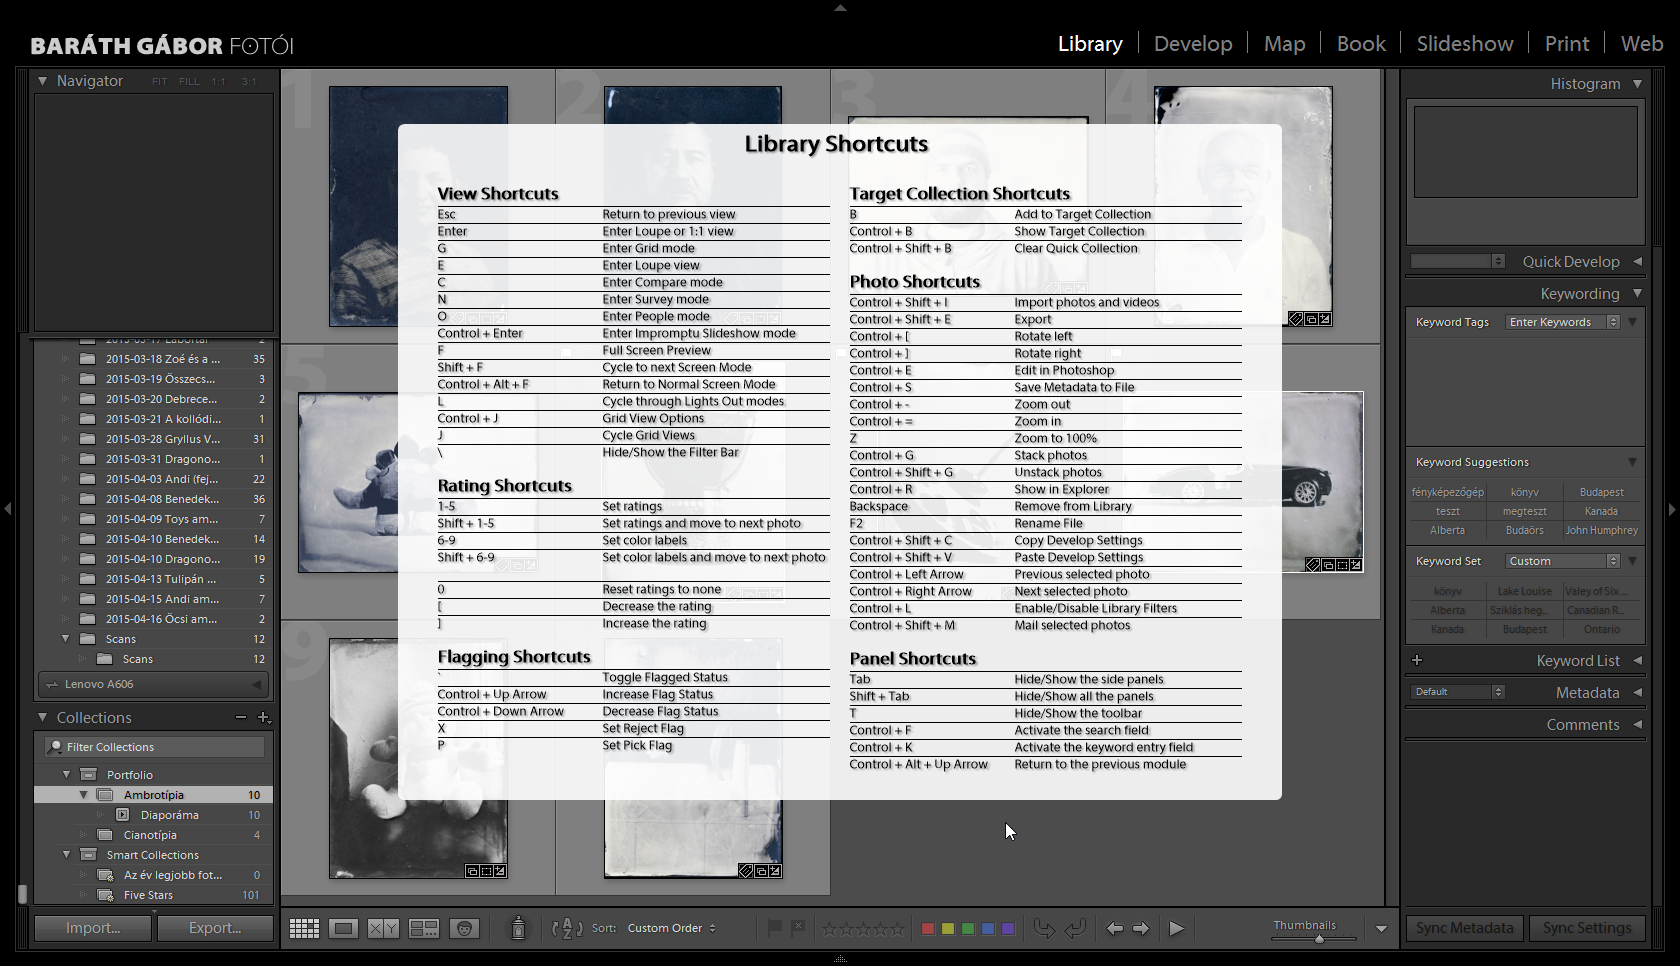Screen dimensions: 1680x966
Task: Apply yellow color label
Action: point(948,929)
